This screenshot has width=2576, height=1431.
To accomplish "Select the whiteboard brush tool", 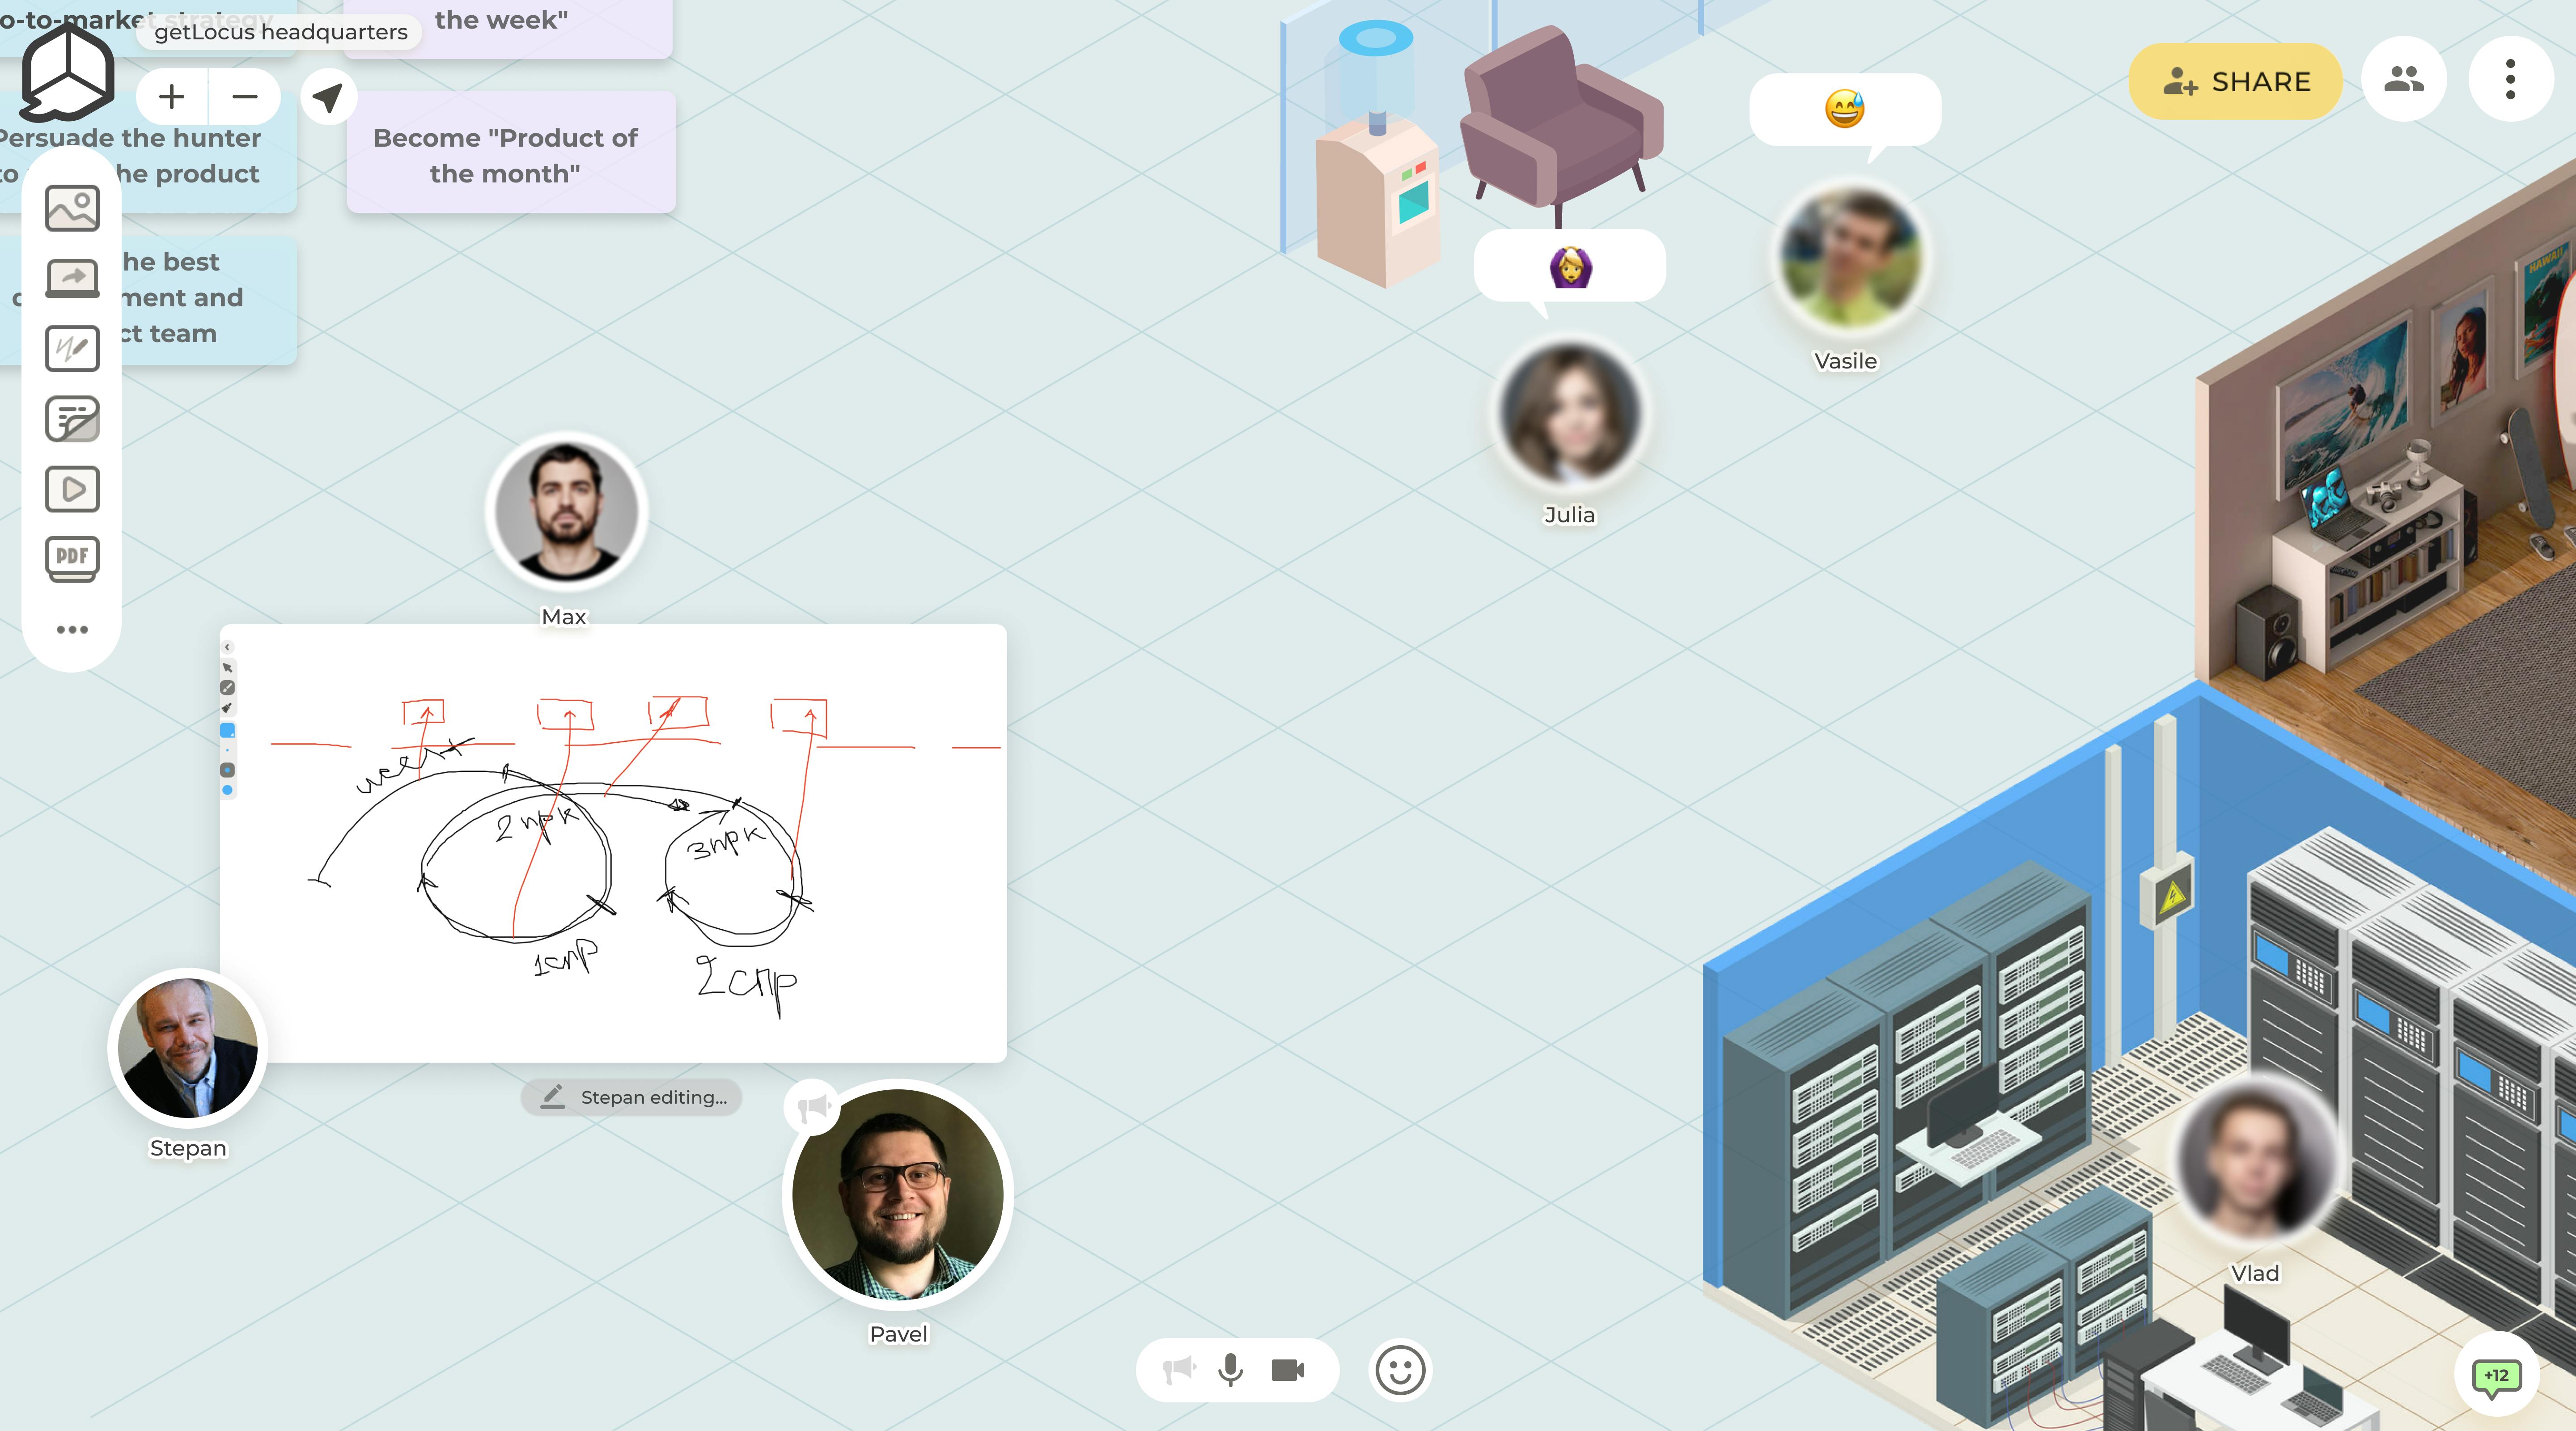I will 227,688.
